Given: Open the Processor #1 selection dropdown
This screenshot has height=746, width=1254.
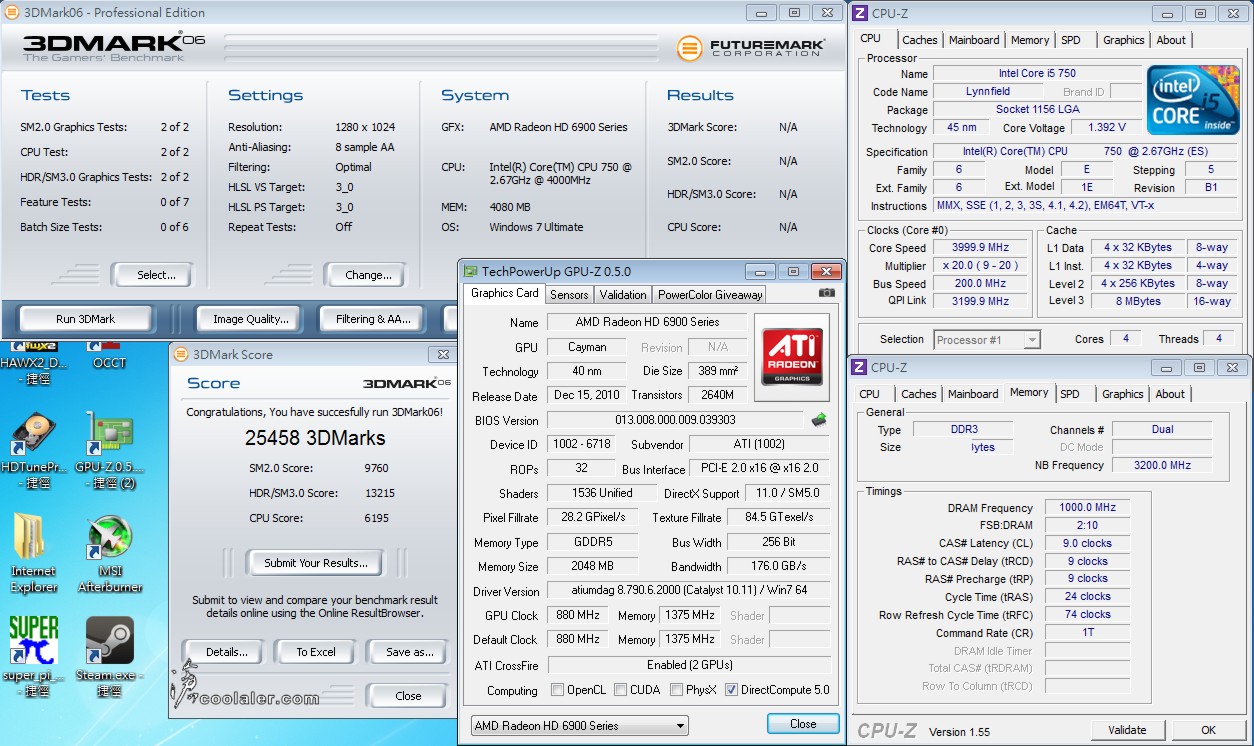Looking at the screenshot, I should (986, 340).
